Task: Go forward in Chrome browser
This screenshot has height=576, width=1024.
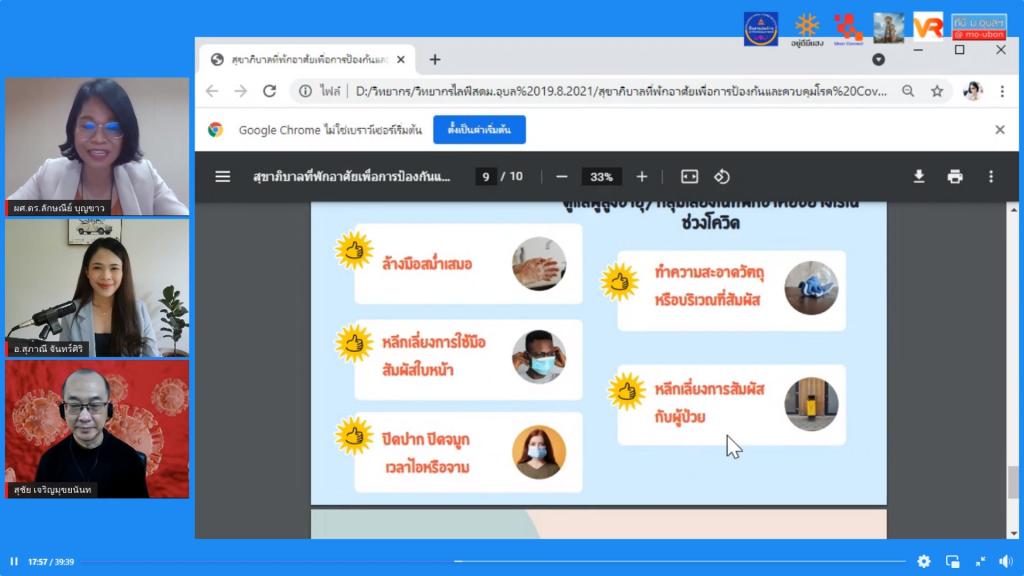Action: [x=240, y=91]
